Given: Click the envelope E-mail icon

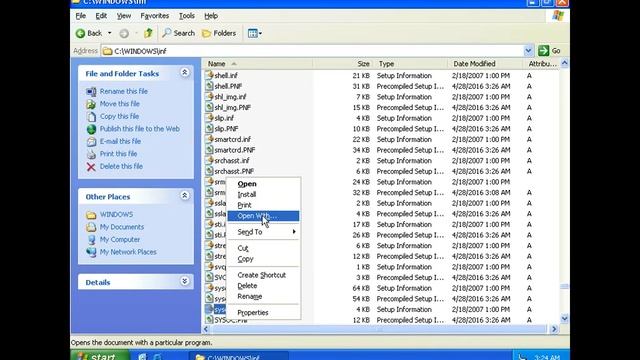Looking at the screenshot, I should pyautogui.click(x=91, y=142).
